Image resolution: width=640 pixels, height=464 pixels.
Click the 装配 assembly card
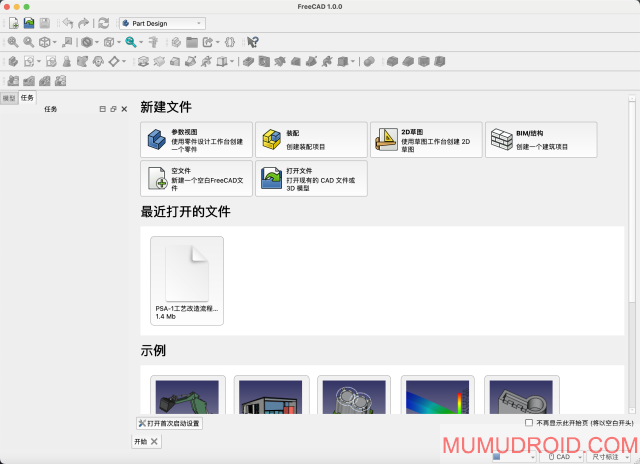[311, 140]
